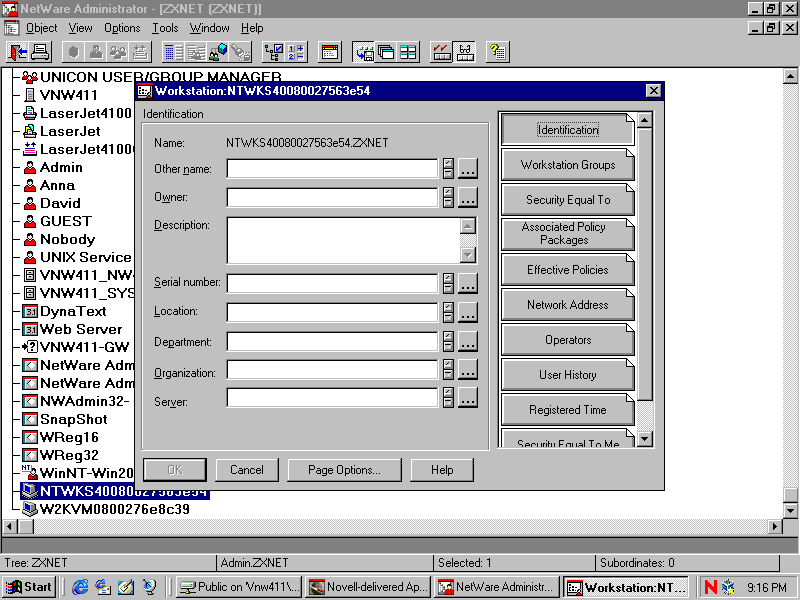
Task: Click the browse button next to Server
Action: [x=468, y=397]
